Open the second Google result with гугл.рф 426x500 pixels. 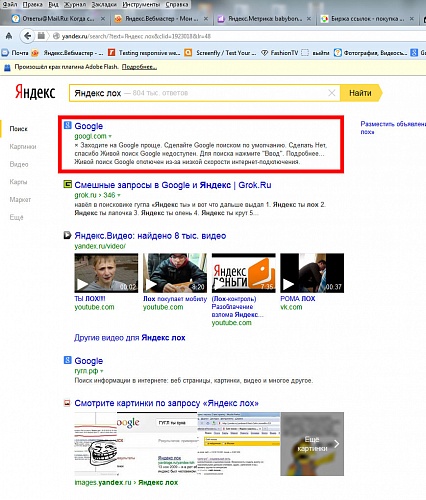coord(89,361)
